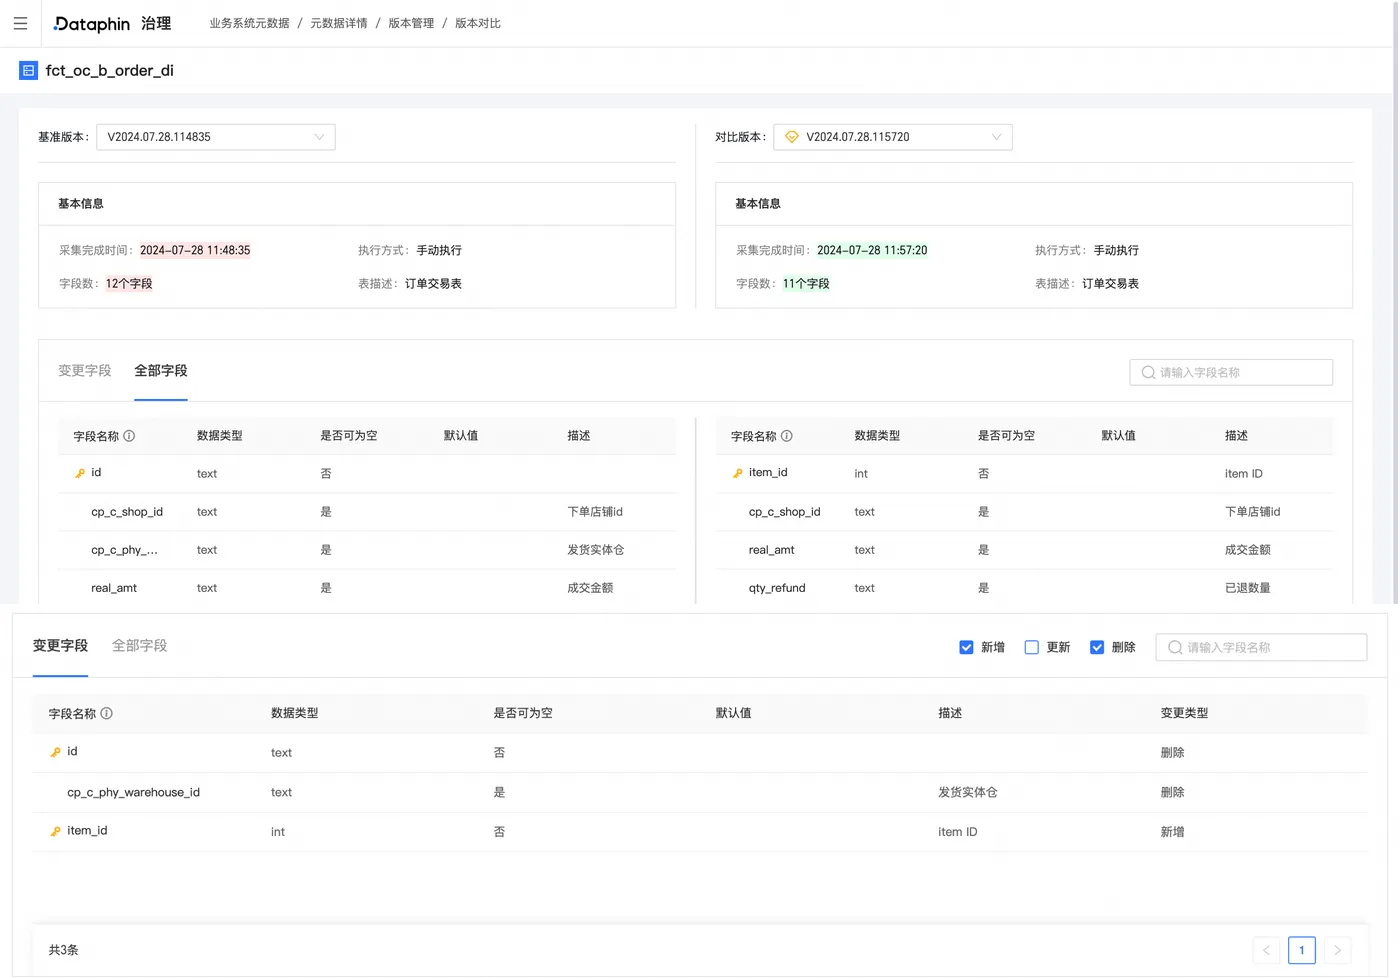
Task: Click page number 1 button
Action: coord(1302,950)
